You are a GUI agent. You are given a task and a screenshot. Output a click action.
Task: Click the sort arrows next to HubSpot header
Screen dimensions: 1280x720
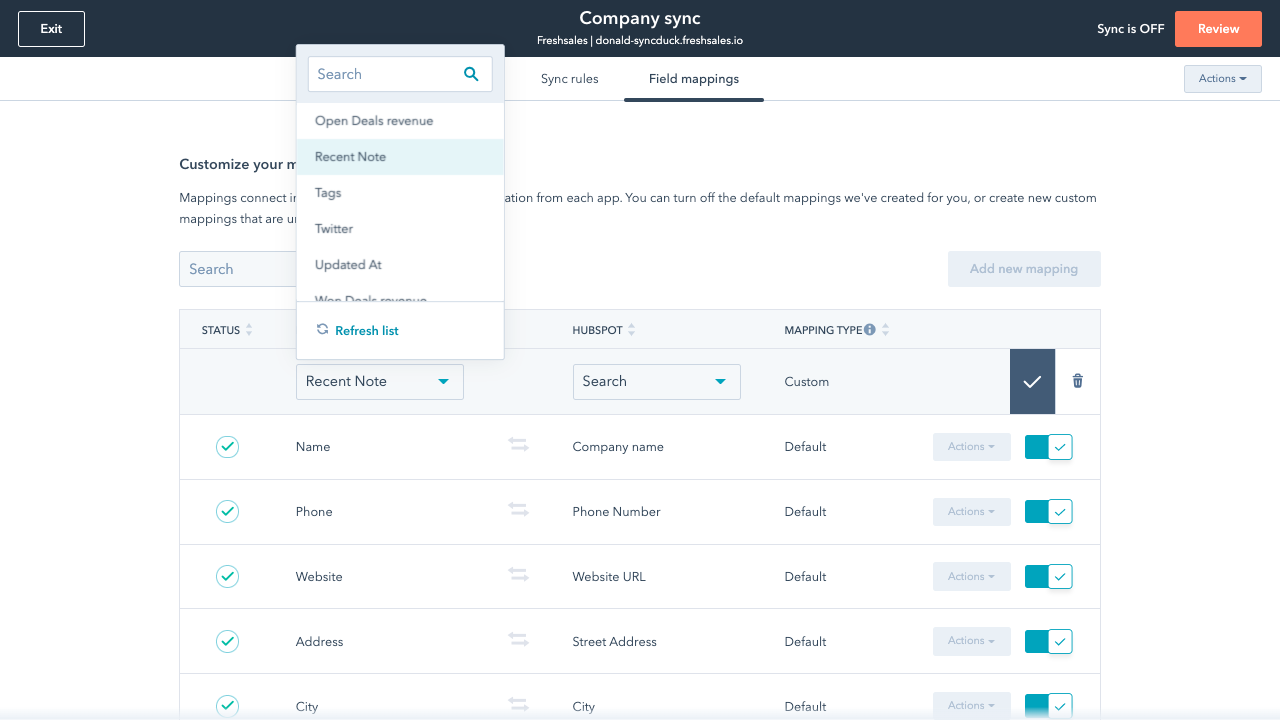tap(632, 330)
